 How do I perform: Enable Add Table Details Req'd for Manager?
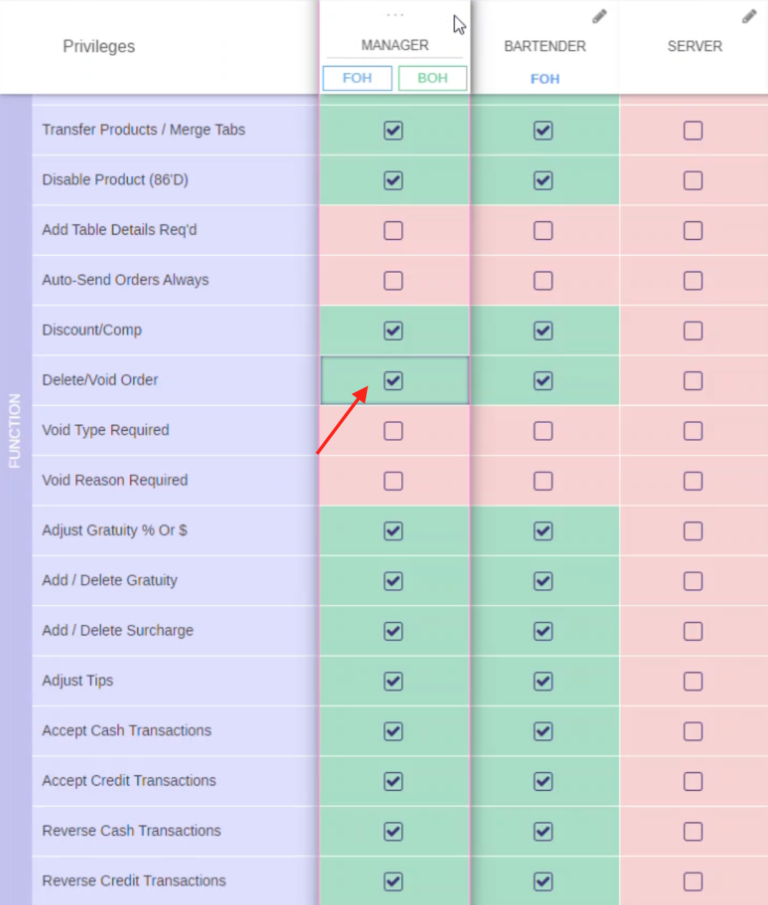coord(393,230)
